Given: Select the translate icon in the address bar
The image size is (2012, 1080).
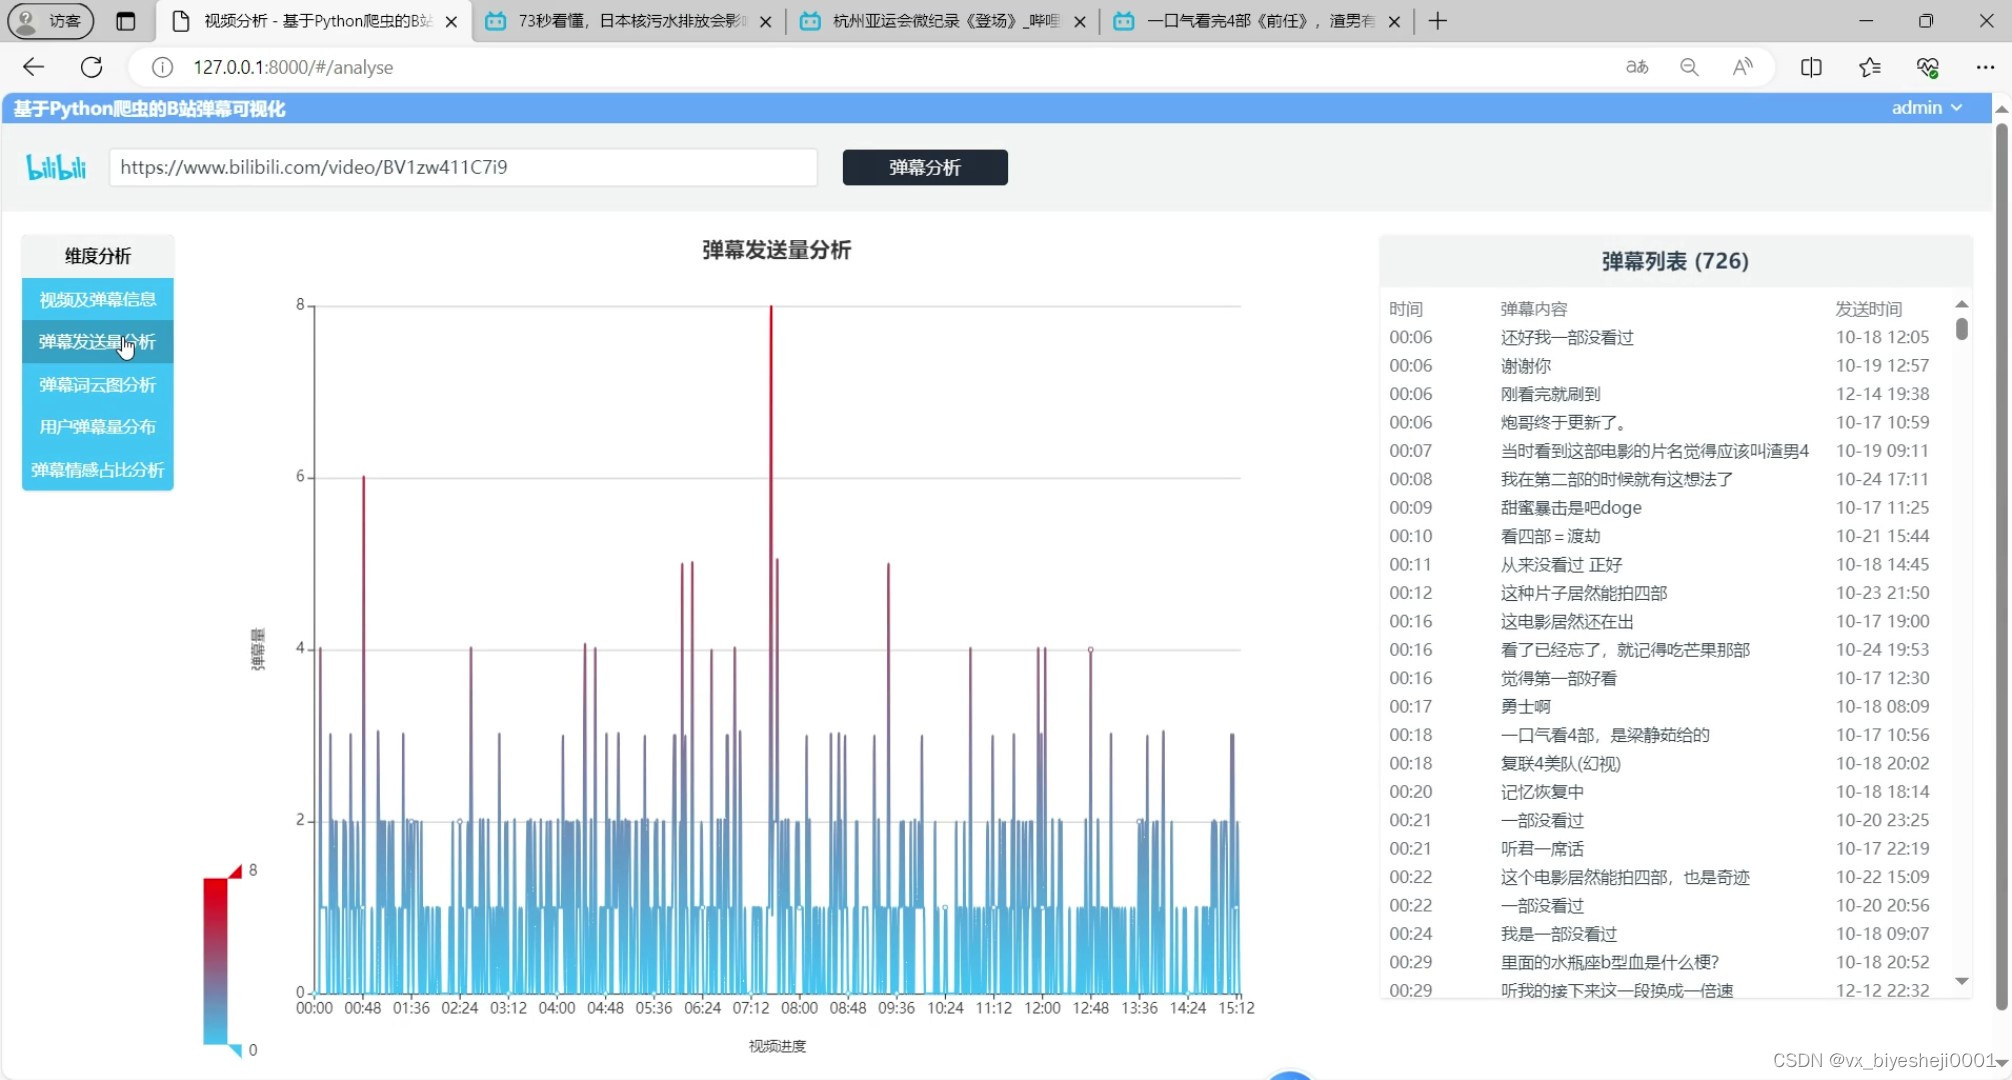Looking at the screenshot, I should tap(1636, 67).
